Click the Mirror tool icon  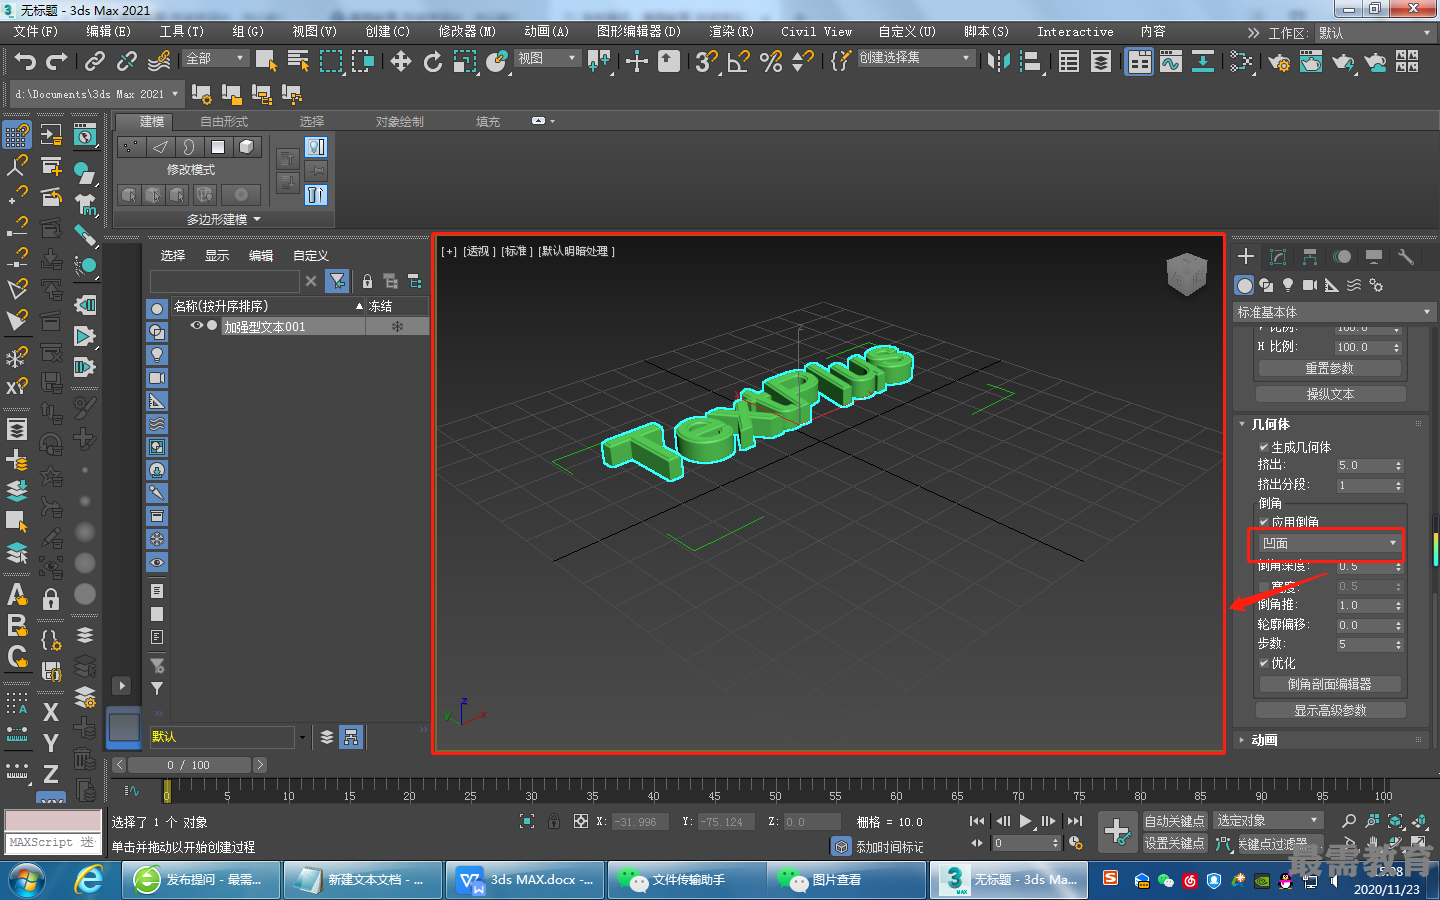click(998, 62)
